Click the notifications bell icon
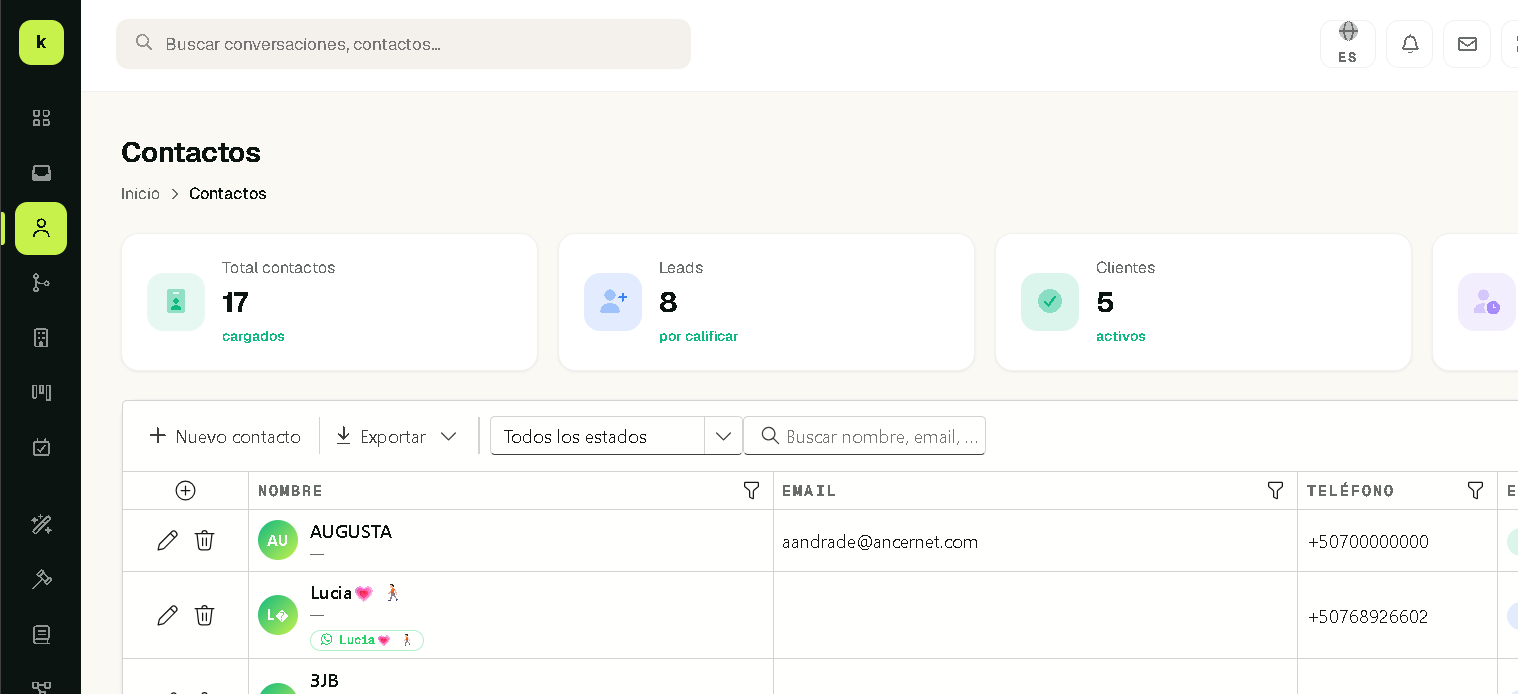 [1410, 44]
